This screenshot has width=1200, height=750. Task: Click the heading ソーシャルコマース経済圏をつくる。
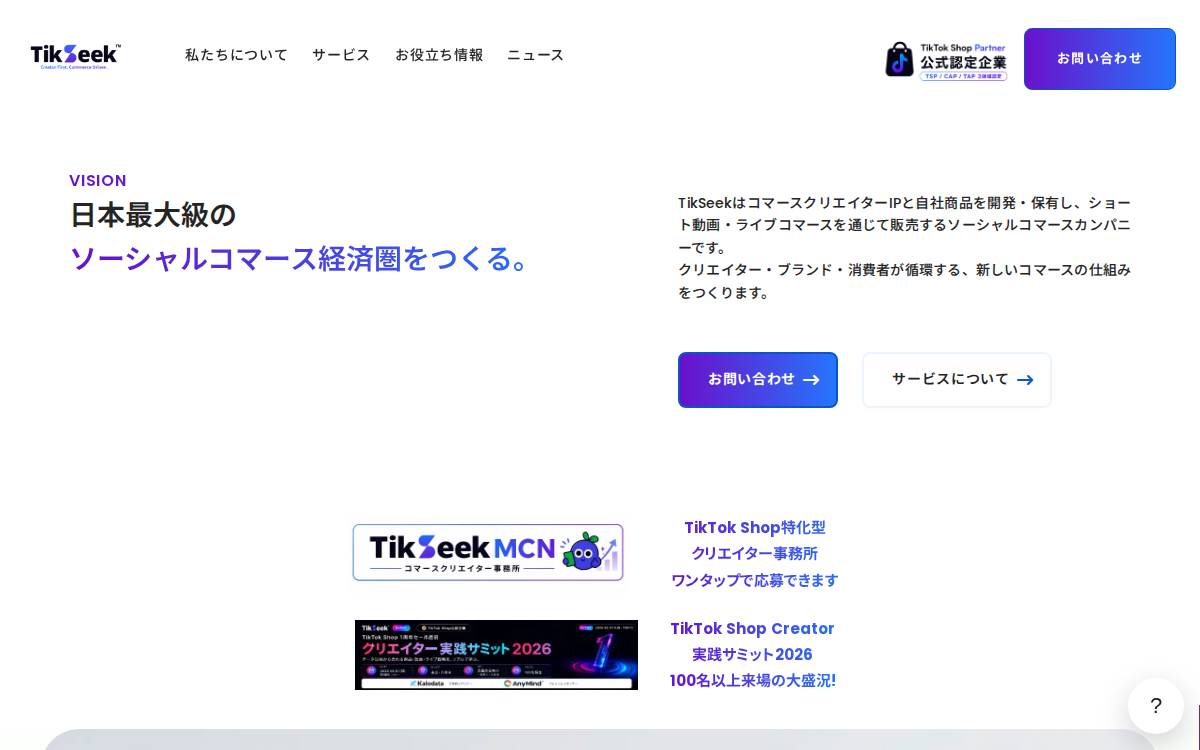coord(299,259)
